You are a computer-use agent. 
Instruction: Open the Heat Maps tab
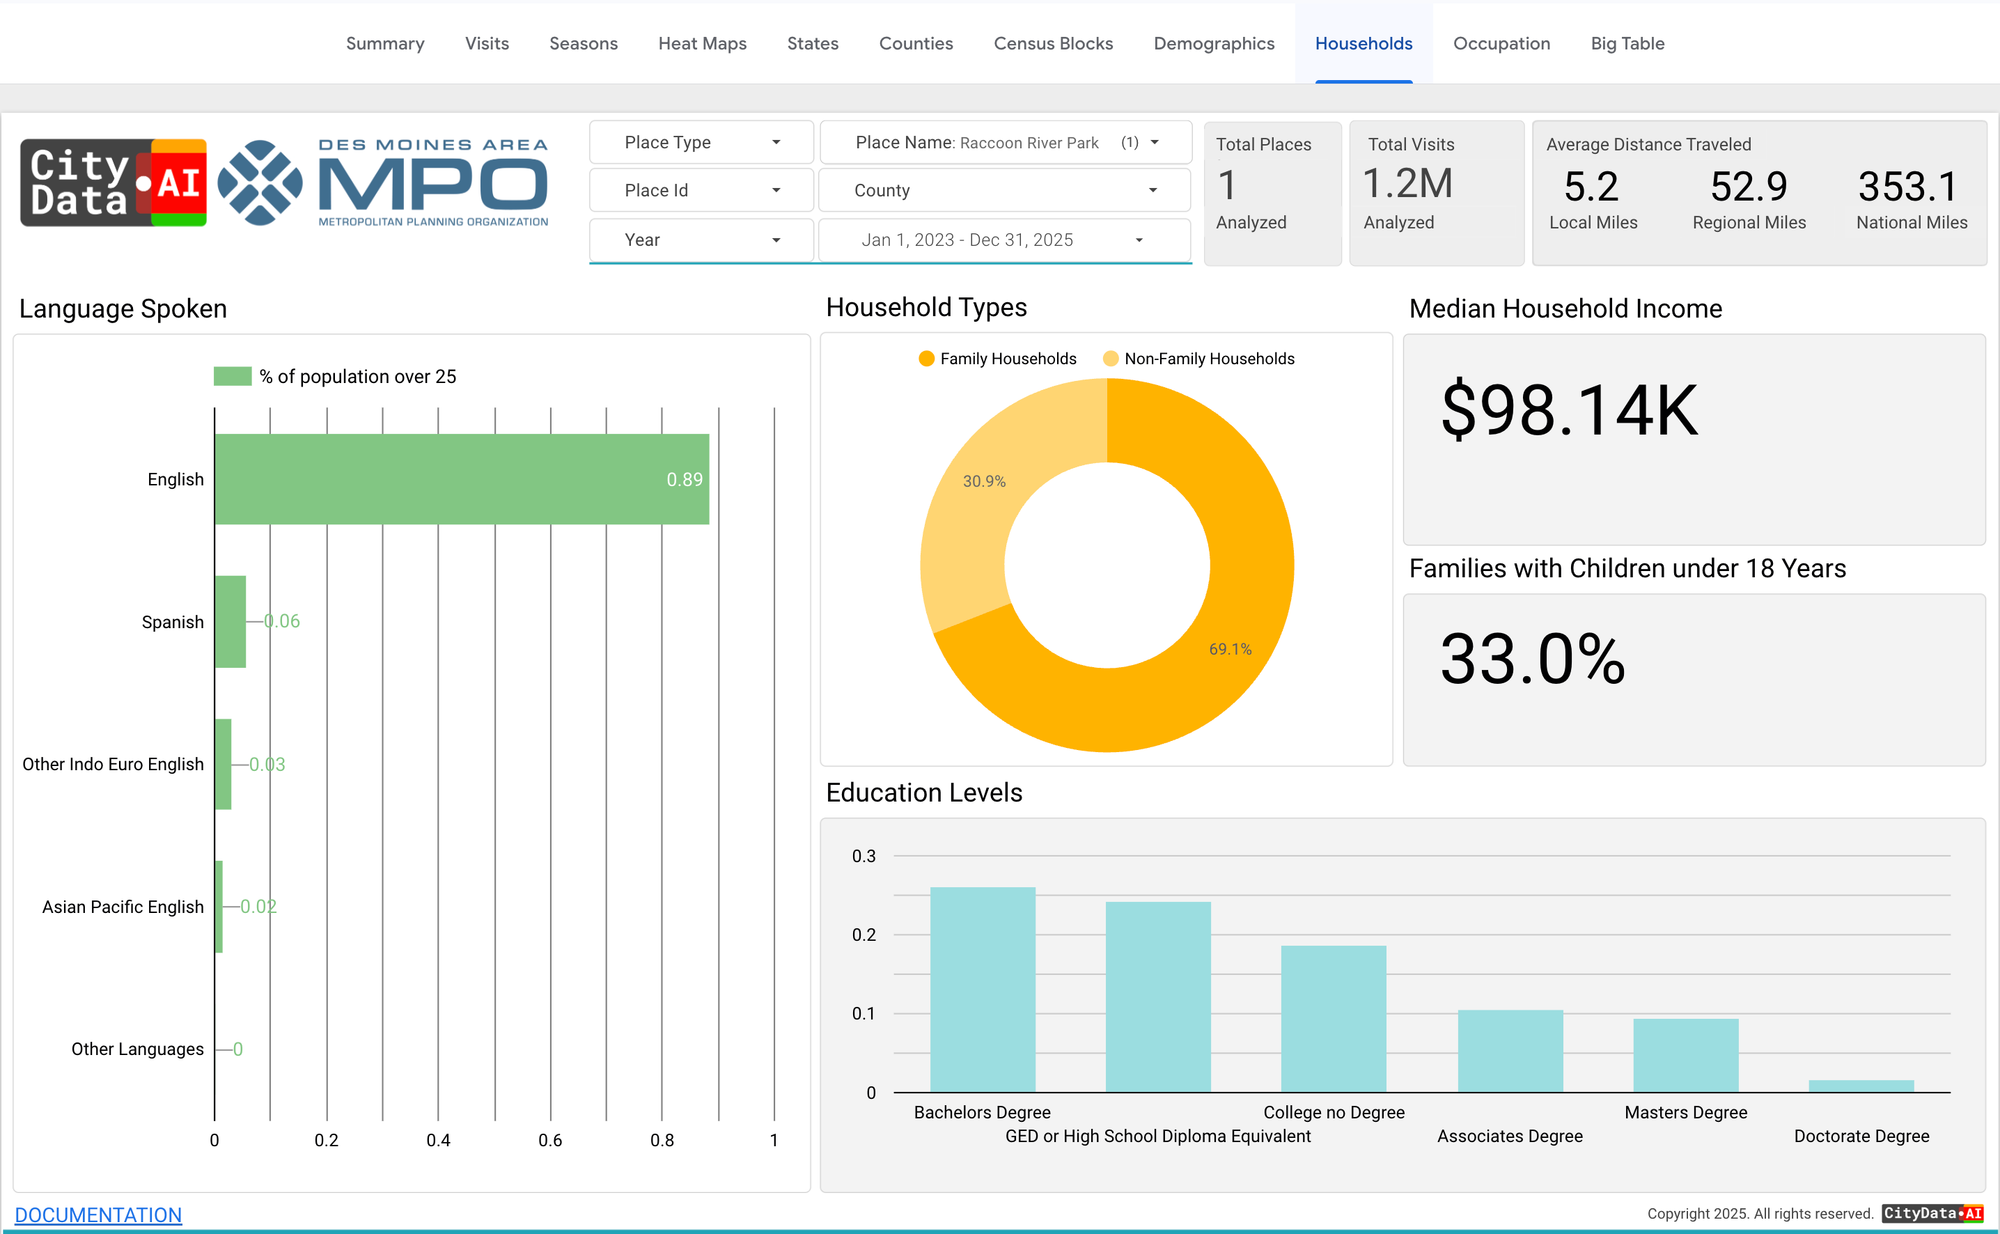pos(702,44)
